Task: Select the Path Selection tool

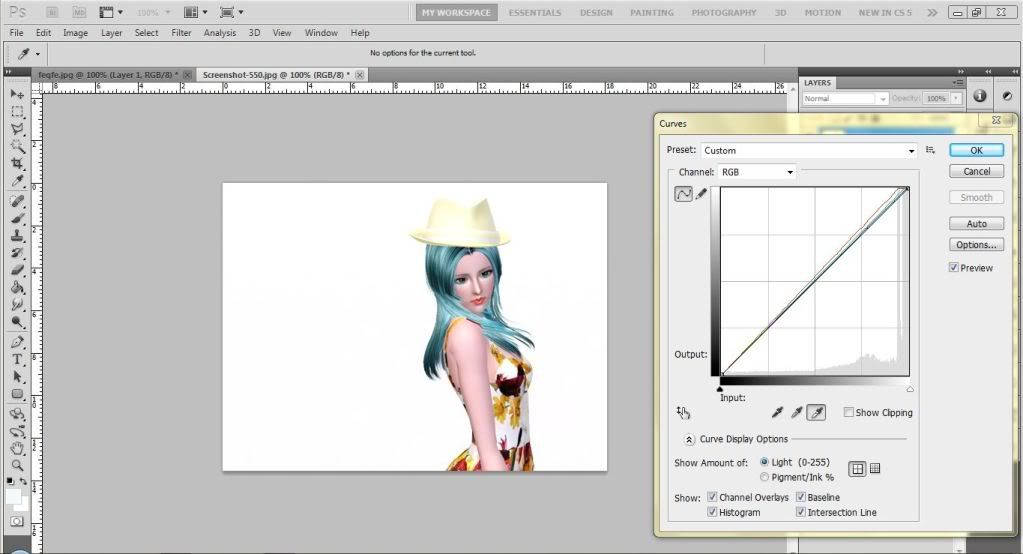Action: coord(17,377)
